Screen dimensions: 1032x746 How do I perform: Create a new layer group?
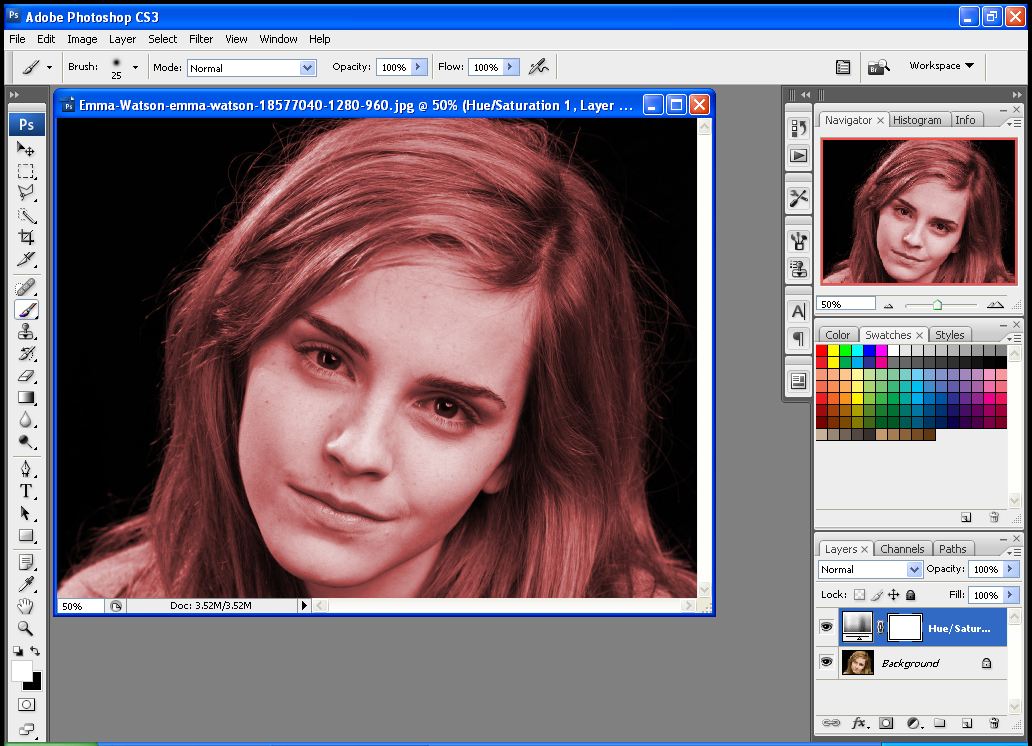point(940,723)
